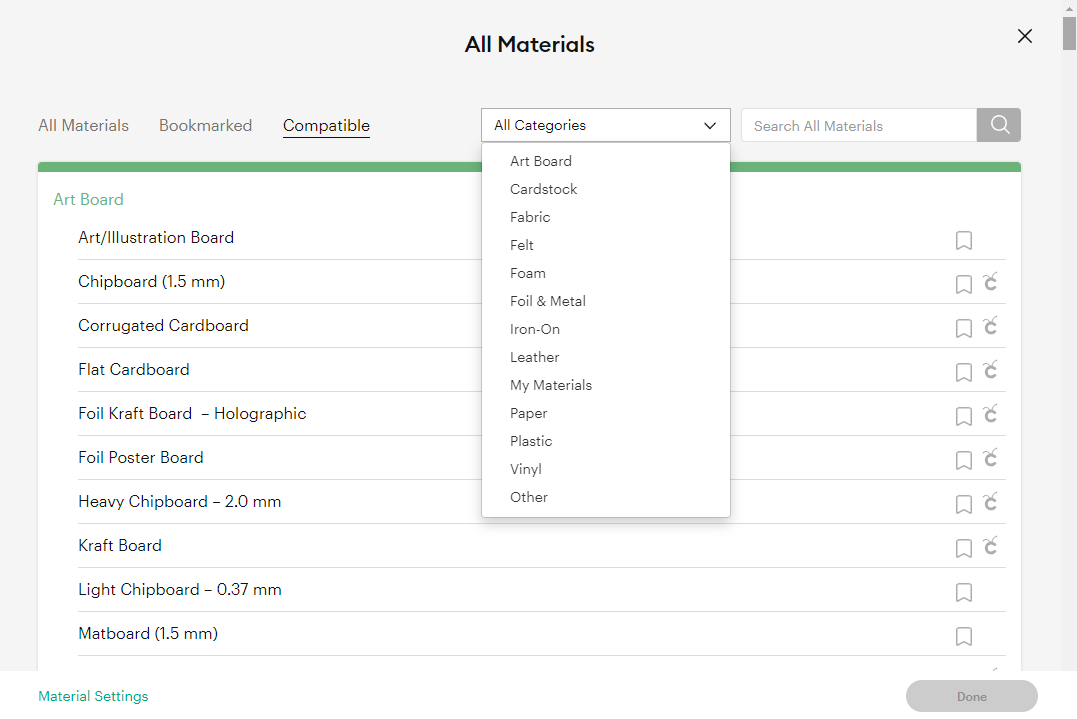Click the search magnifier button
The height and width of the screenshot is (719, 1077).
tap(998, 125)
